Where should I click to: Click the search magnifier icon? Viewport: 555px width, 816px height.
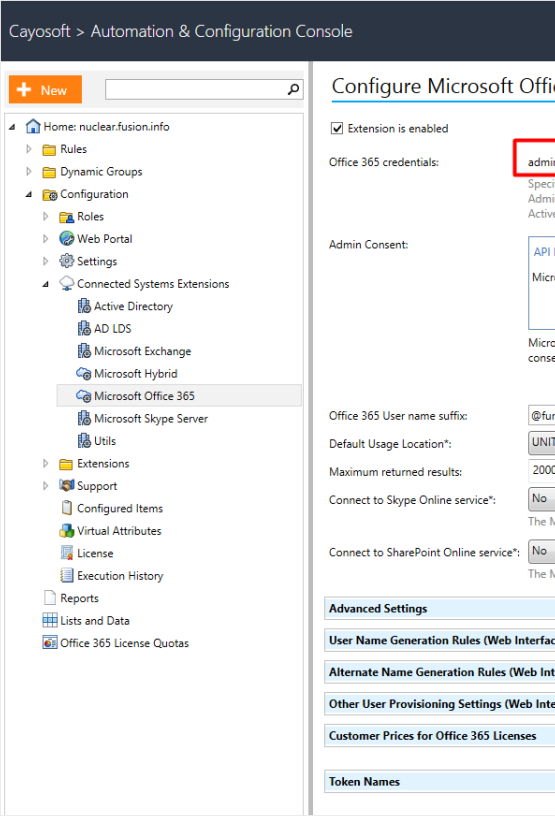point(293,90)
